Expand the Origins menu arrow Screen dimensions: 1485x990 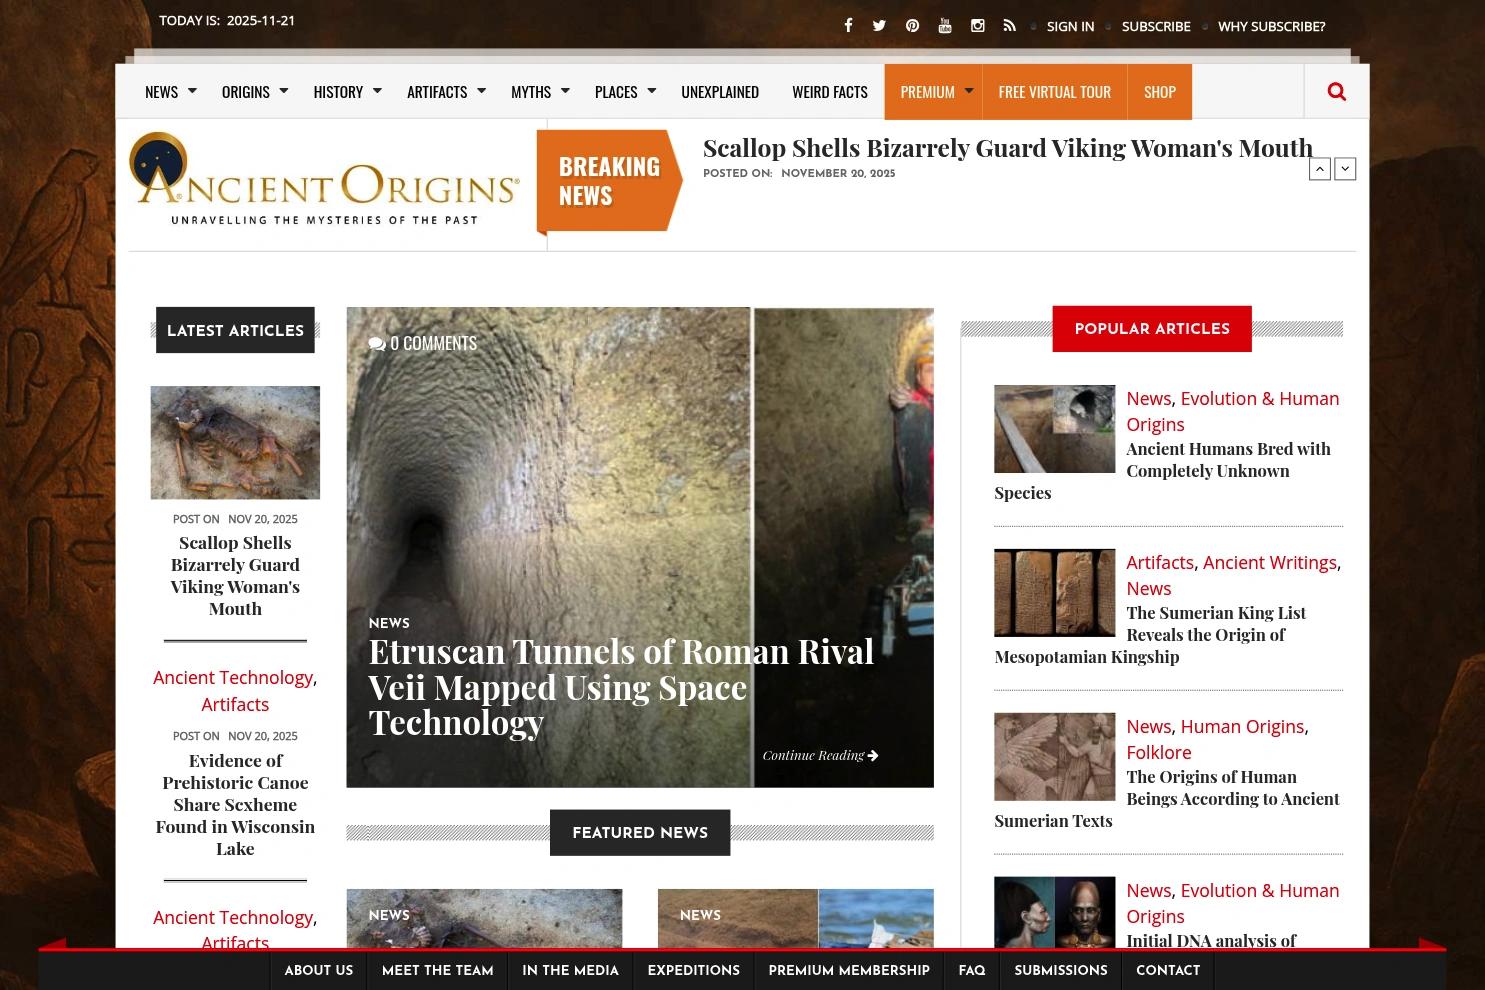284,91
